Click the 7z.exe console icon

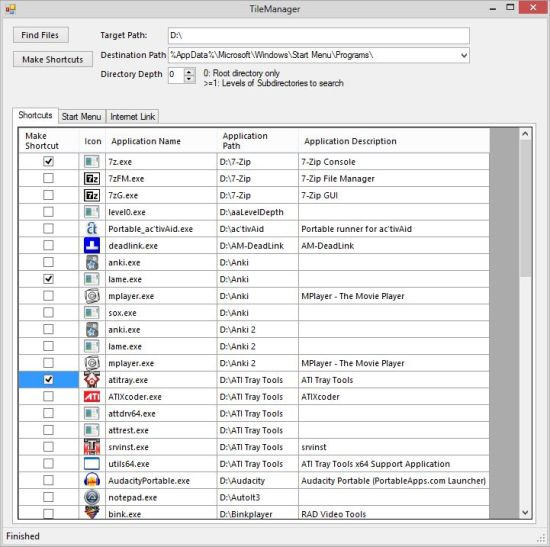[x=92, y=162]
